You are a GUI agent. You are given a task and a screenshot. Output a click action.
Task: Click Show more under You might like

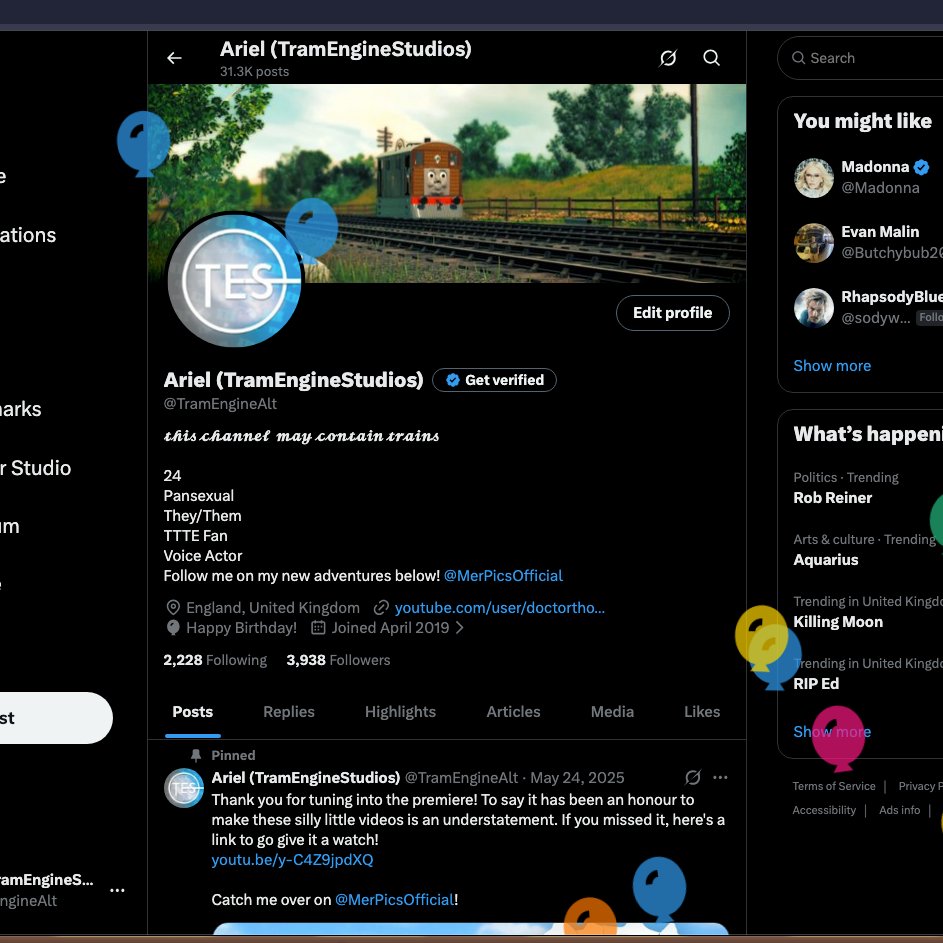click(832, 366)
